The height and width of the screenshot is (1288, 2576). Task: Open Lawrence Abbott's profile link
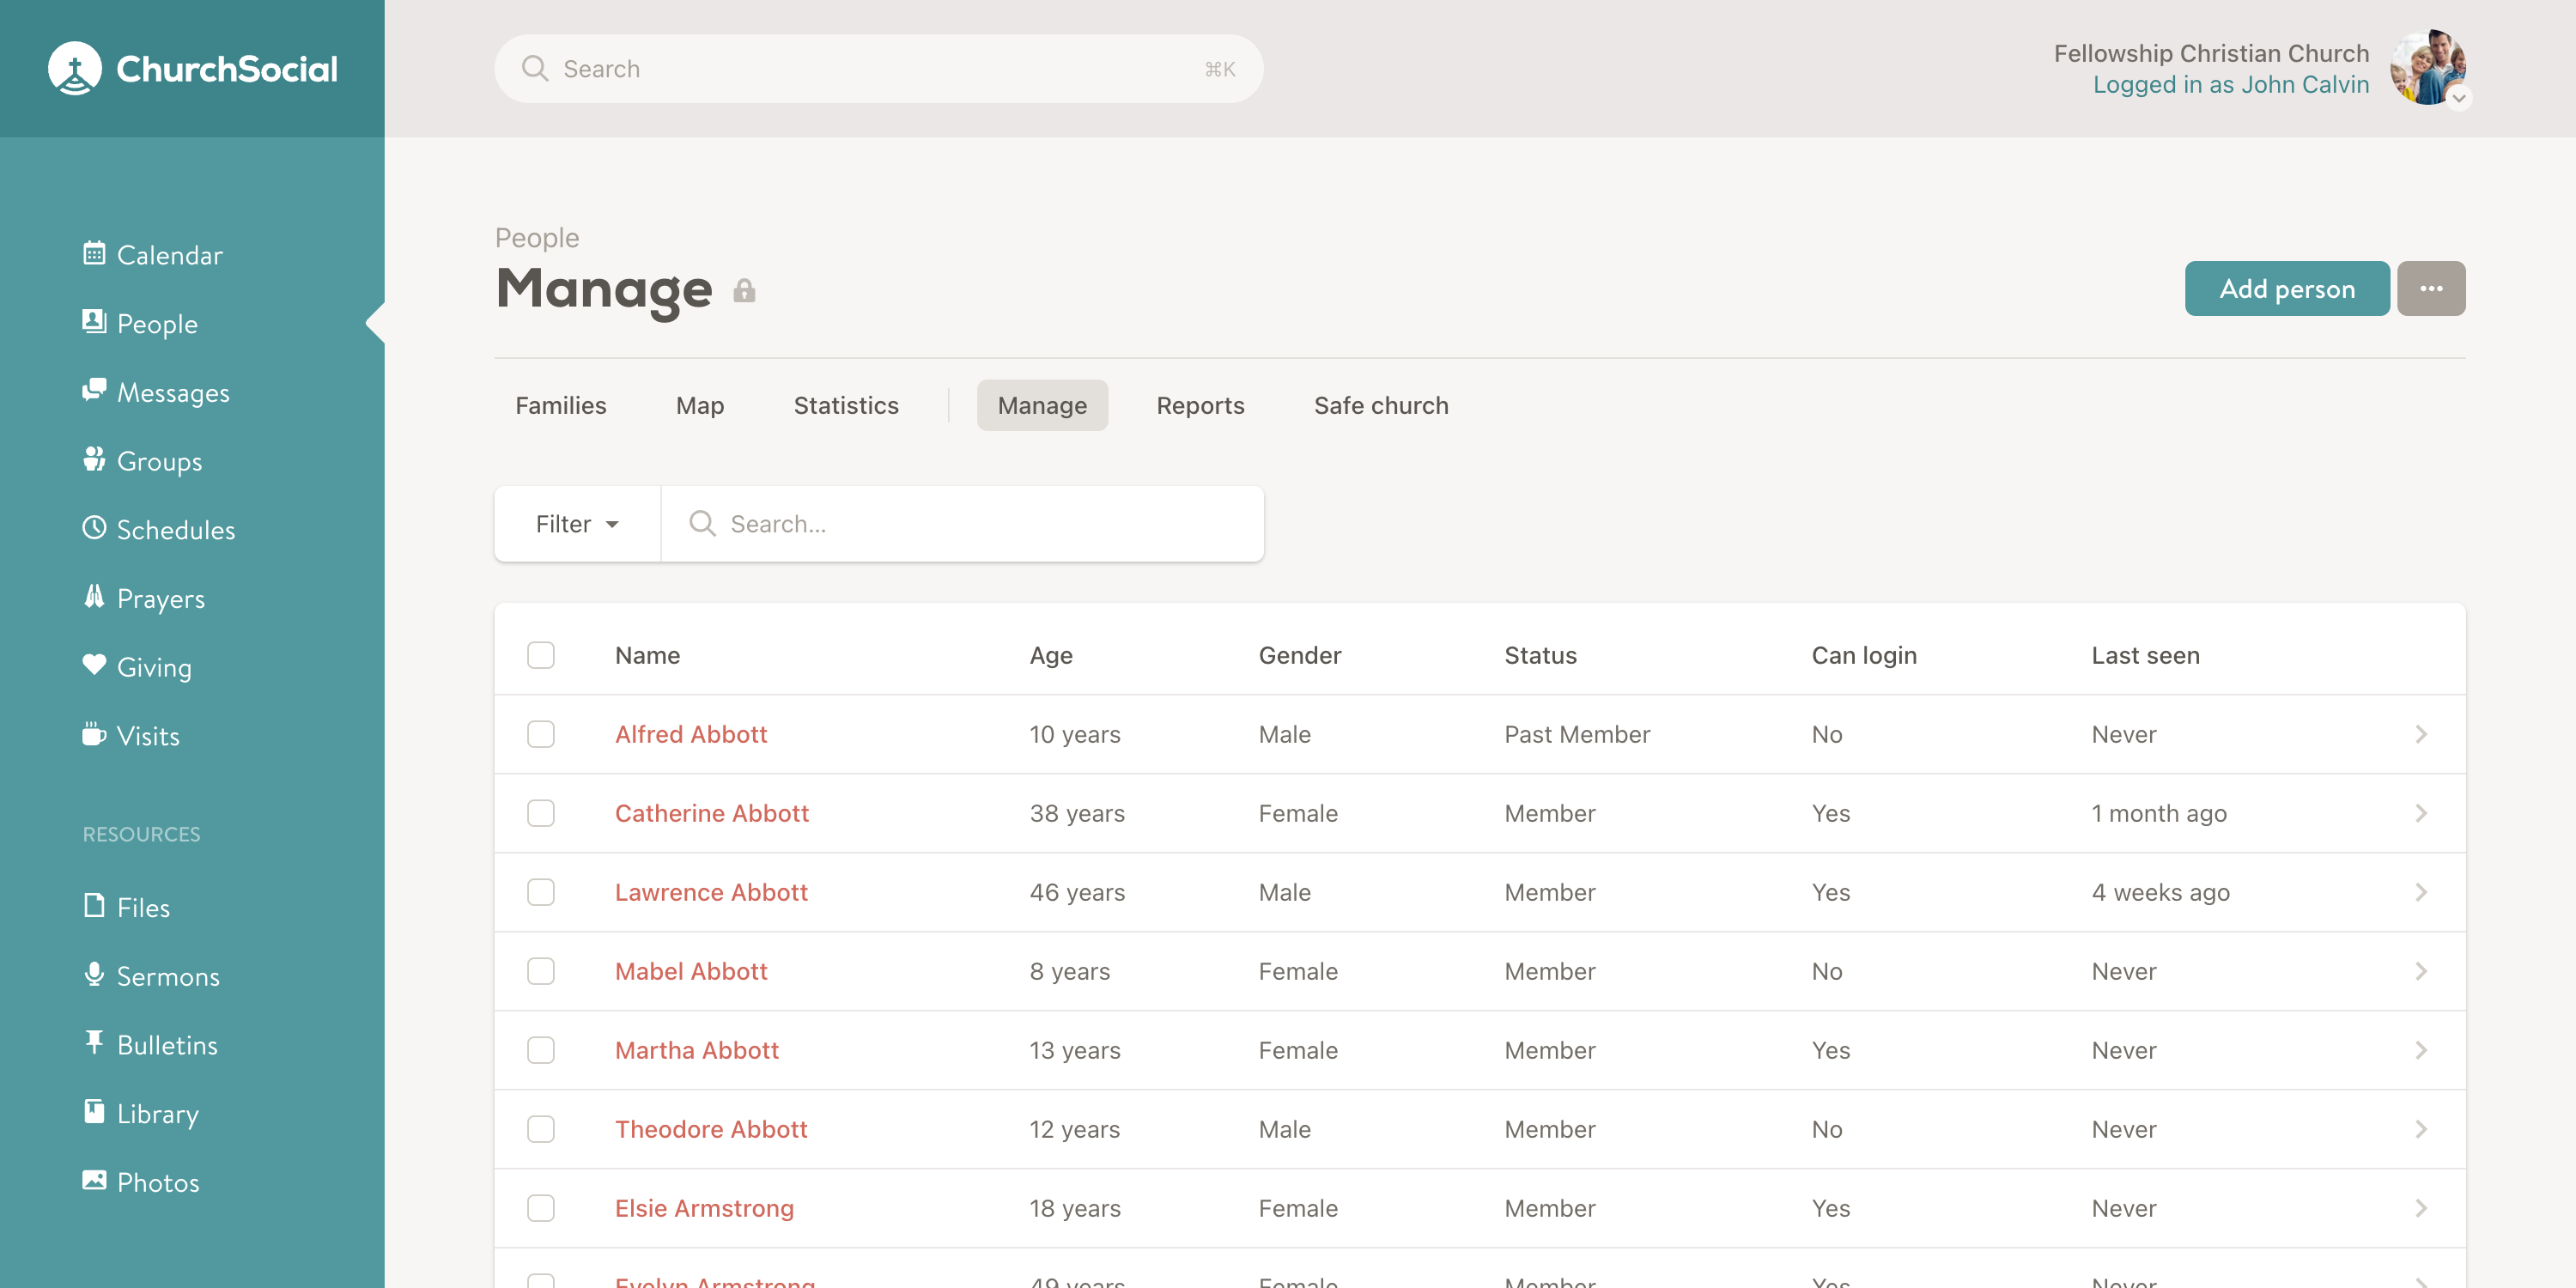click(x=711, y=892)
